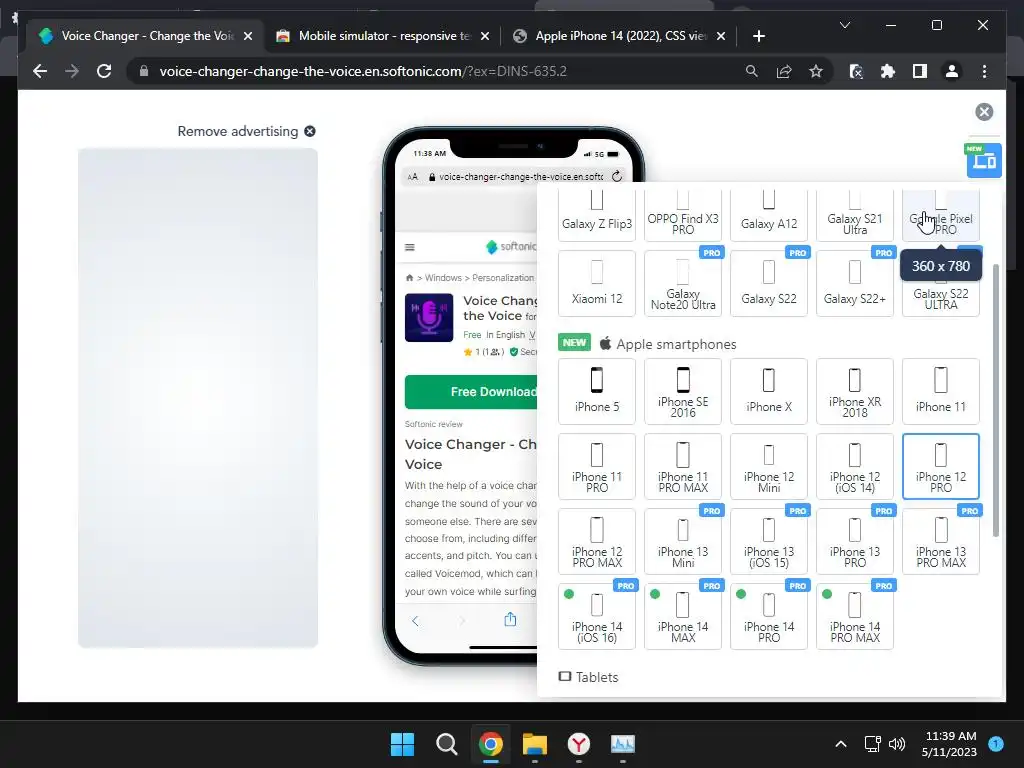Select the iPhone 14 PRO device
The height and width of the screenshot is (768, 1024).
point(769,616)
